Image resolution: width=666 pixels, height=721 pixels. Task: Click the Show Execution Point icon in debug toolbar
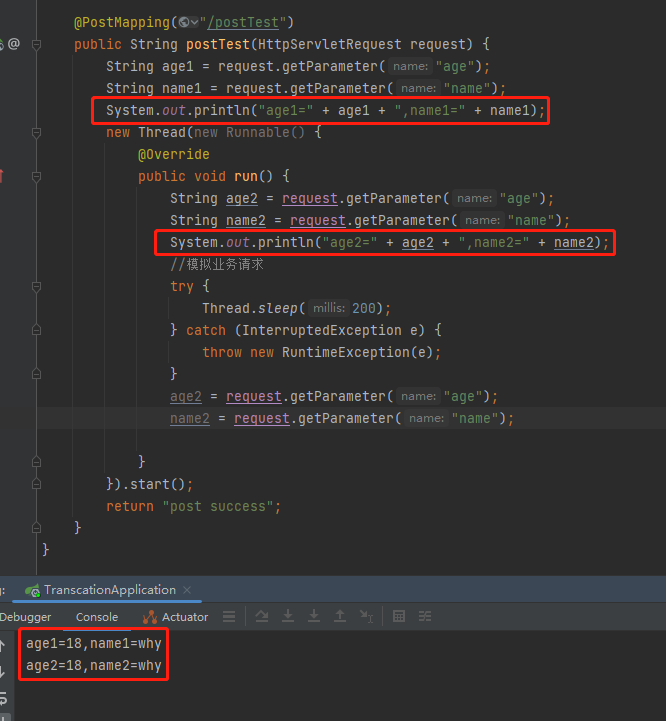tap(228, 617)
